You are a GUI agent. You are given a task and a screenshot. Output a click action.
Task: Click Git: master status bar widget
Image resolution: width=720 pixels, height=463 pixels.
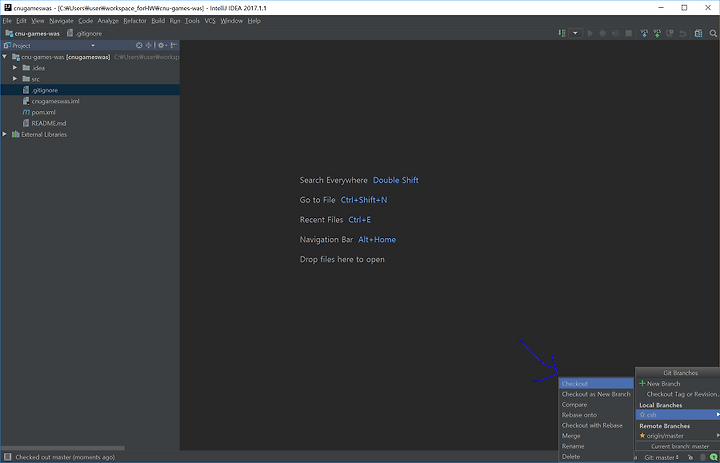point(661,457)
